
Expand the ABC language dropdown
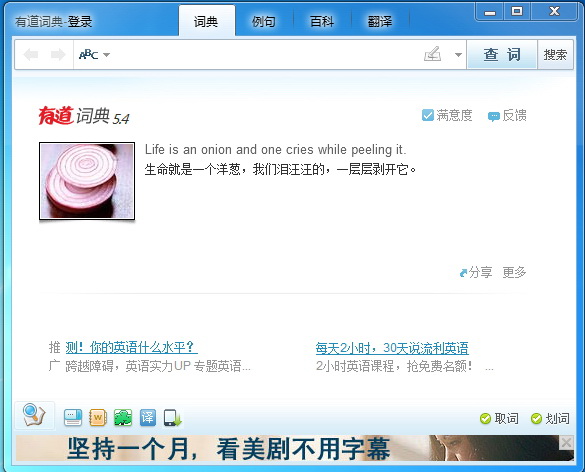94,55
